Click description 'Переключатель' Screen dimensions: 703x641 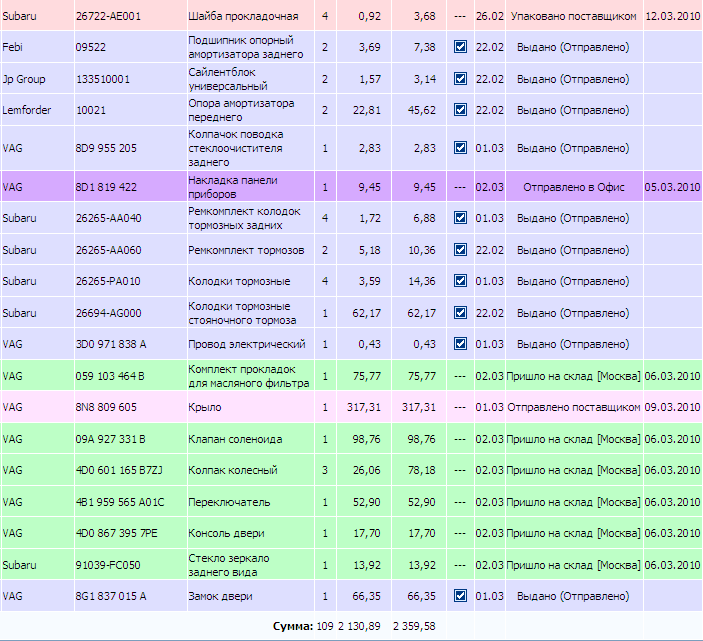(229, 502)
